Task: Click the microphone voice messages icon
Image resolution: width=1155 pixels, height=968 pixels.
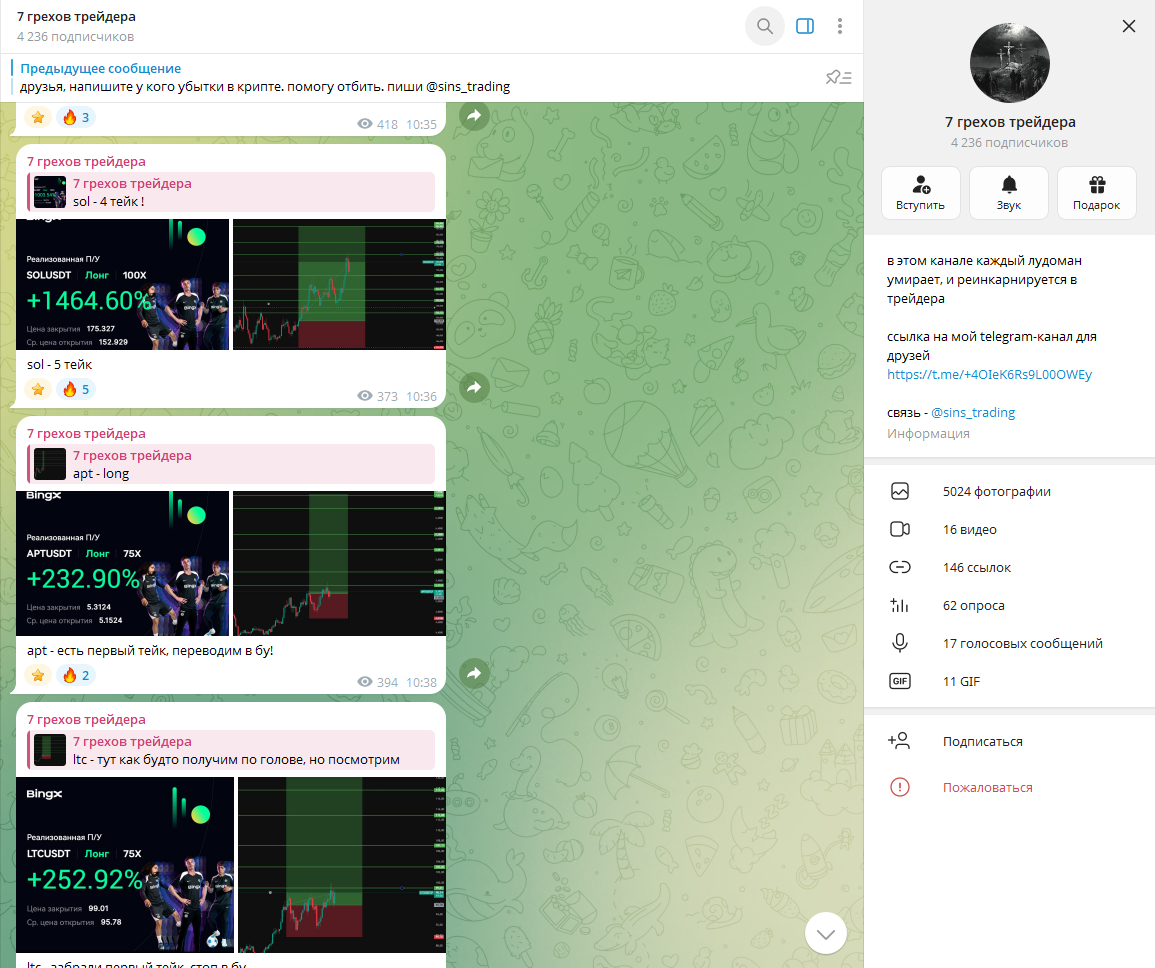Action: [900, 643]
